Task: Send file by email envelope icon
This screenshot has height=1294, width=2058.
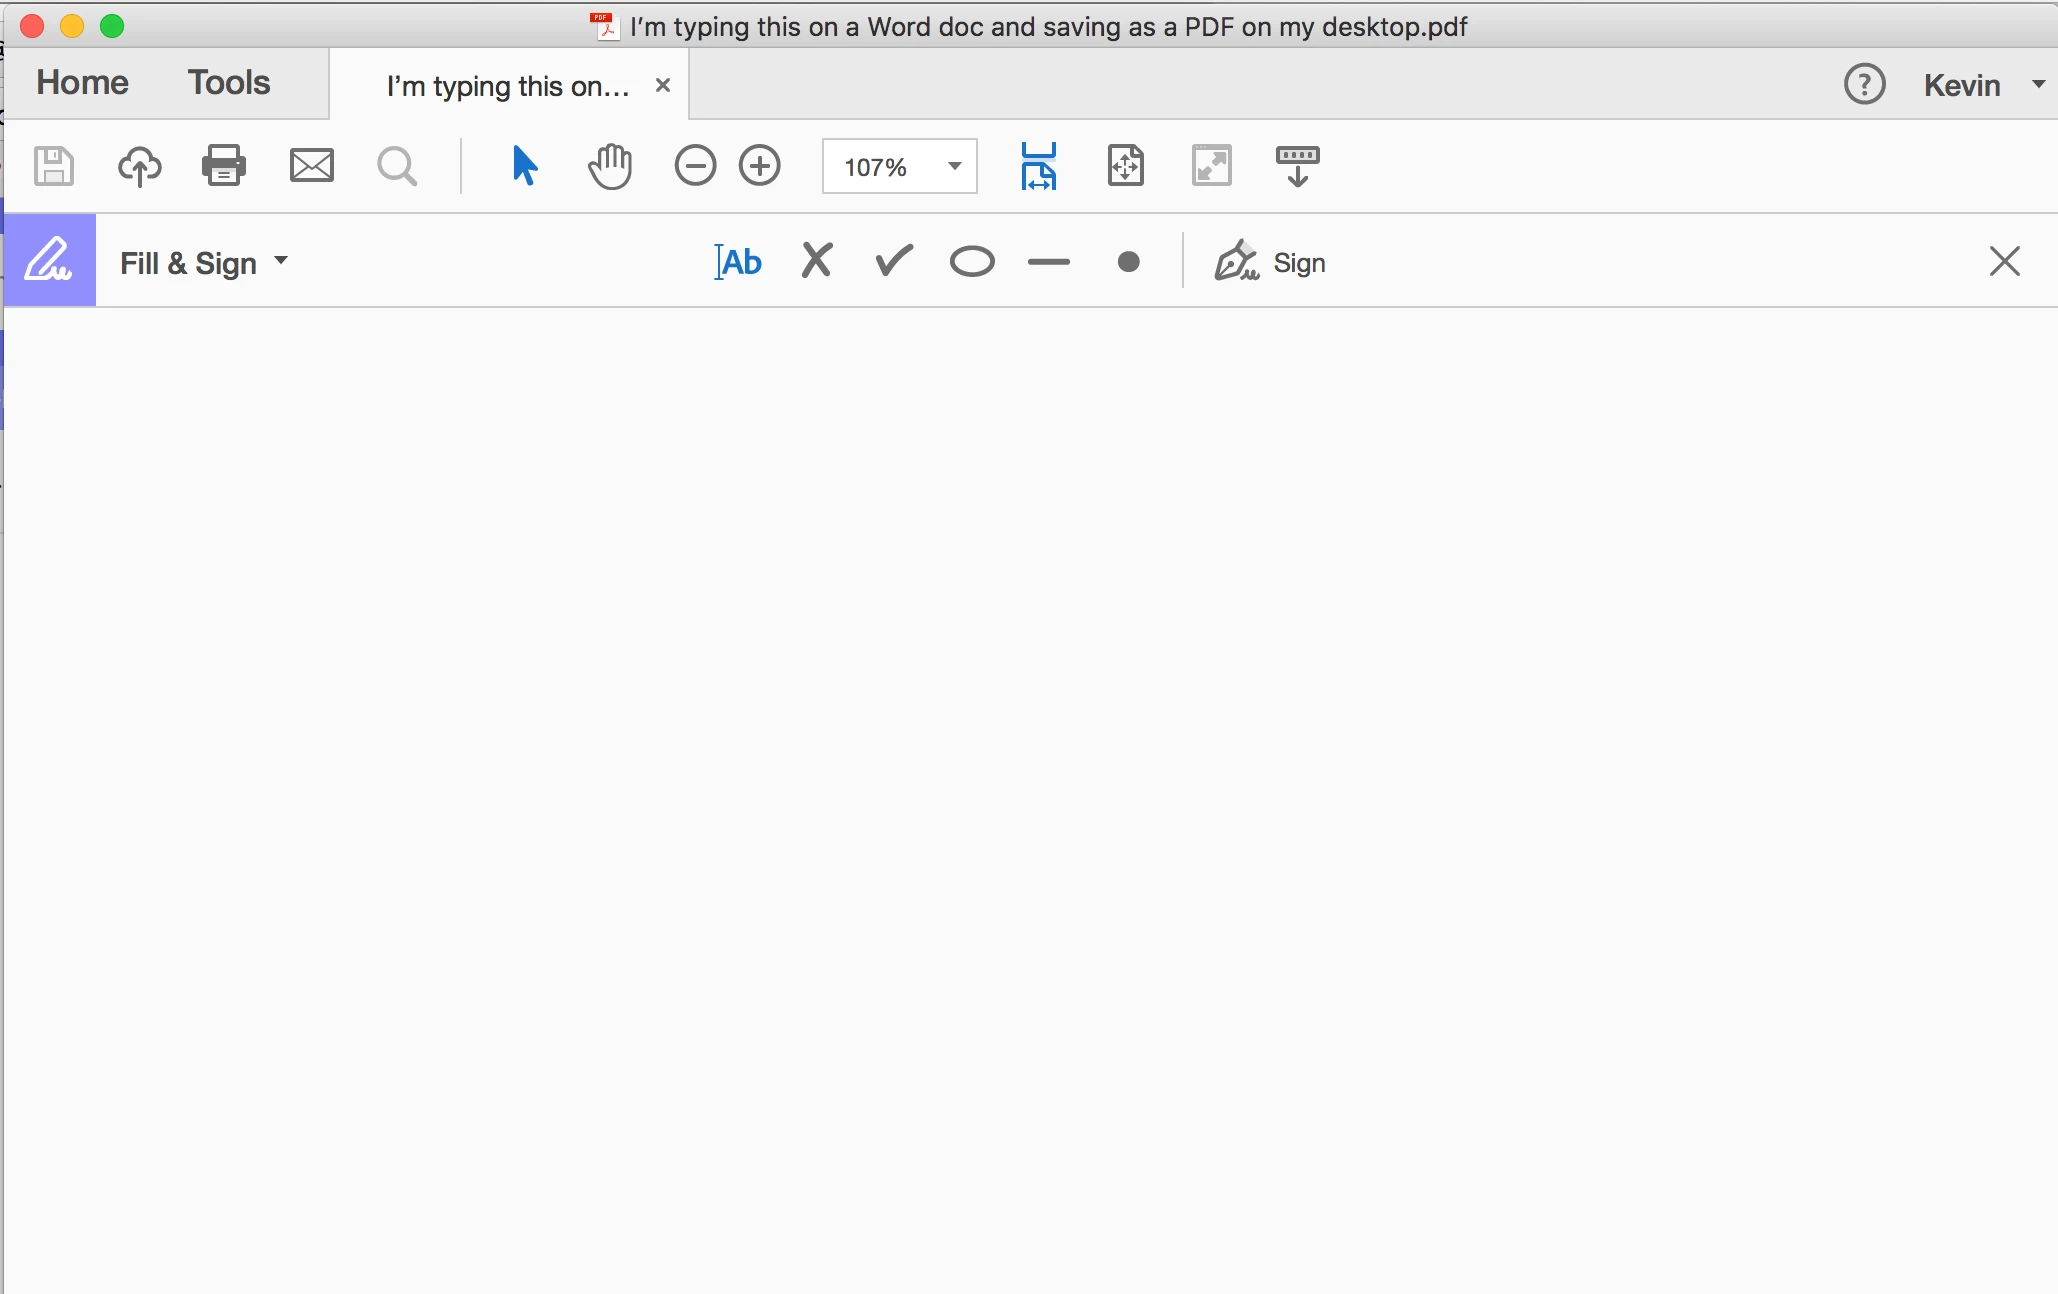Action: [311, 166]
